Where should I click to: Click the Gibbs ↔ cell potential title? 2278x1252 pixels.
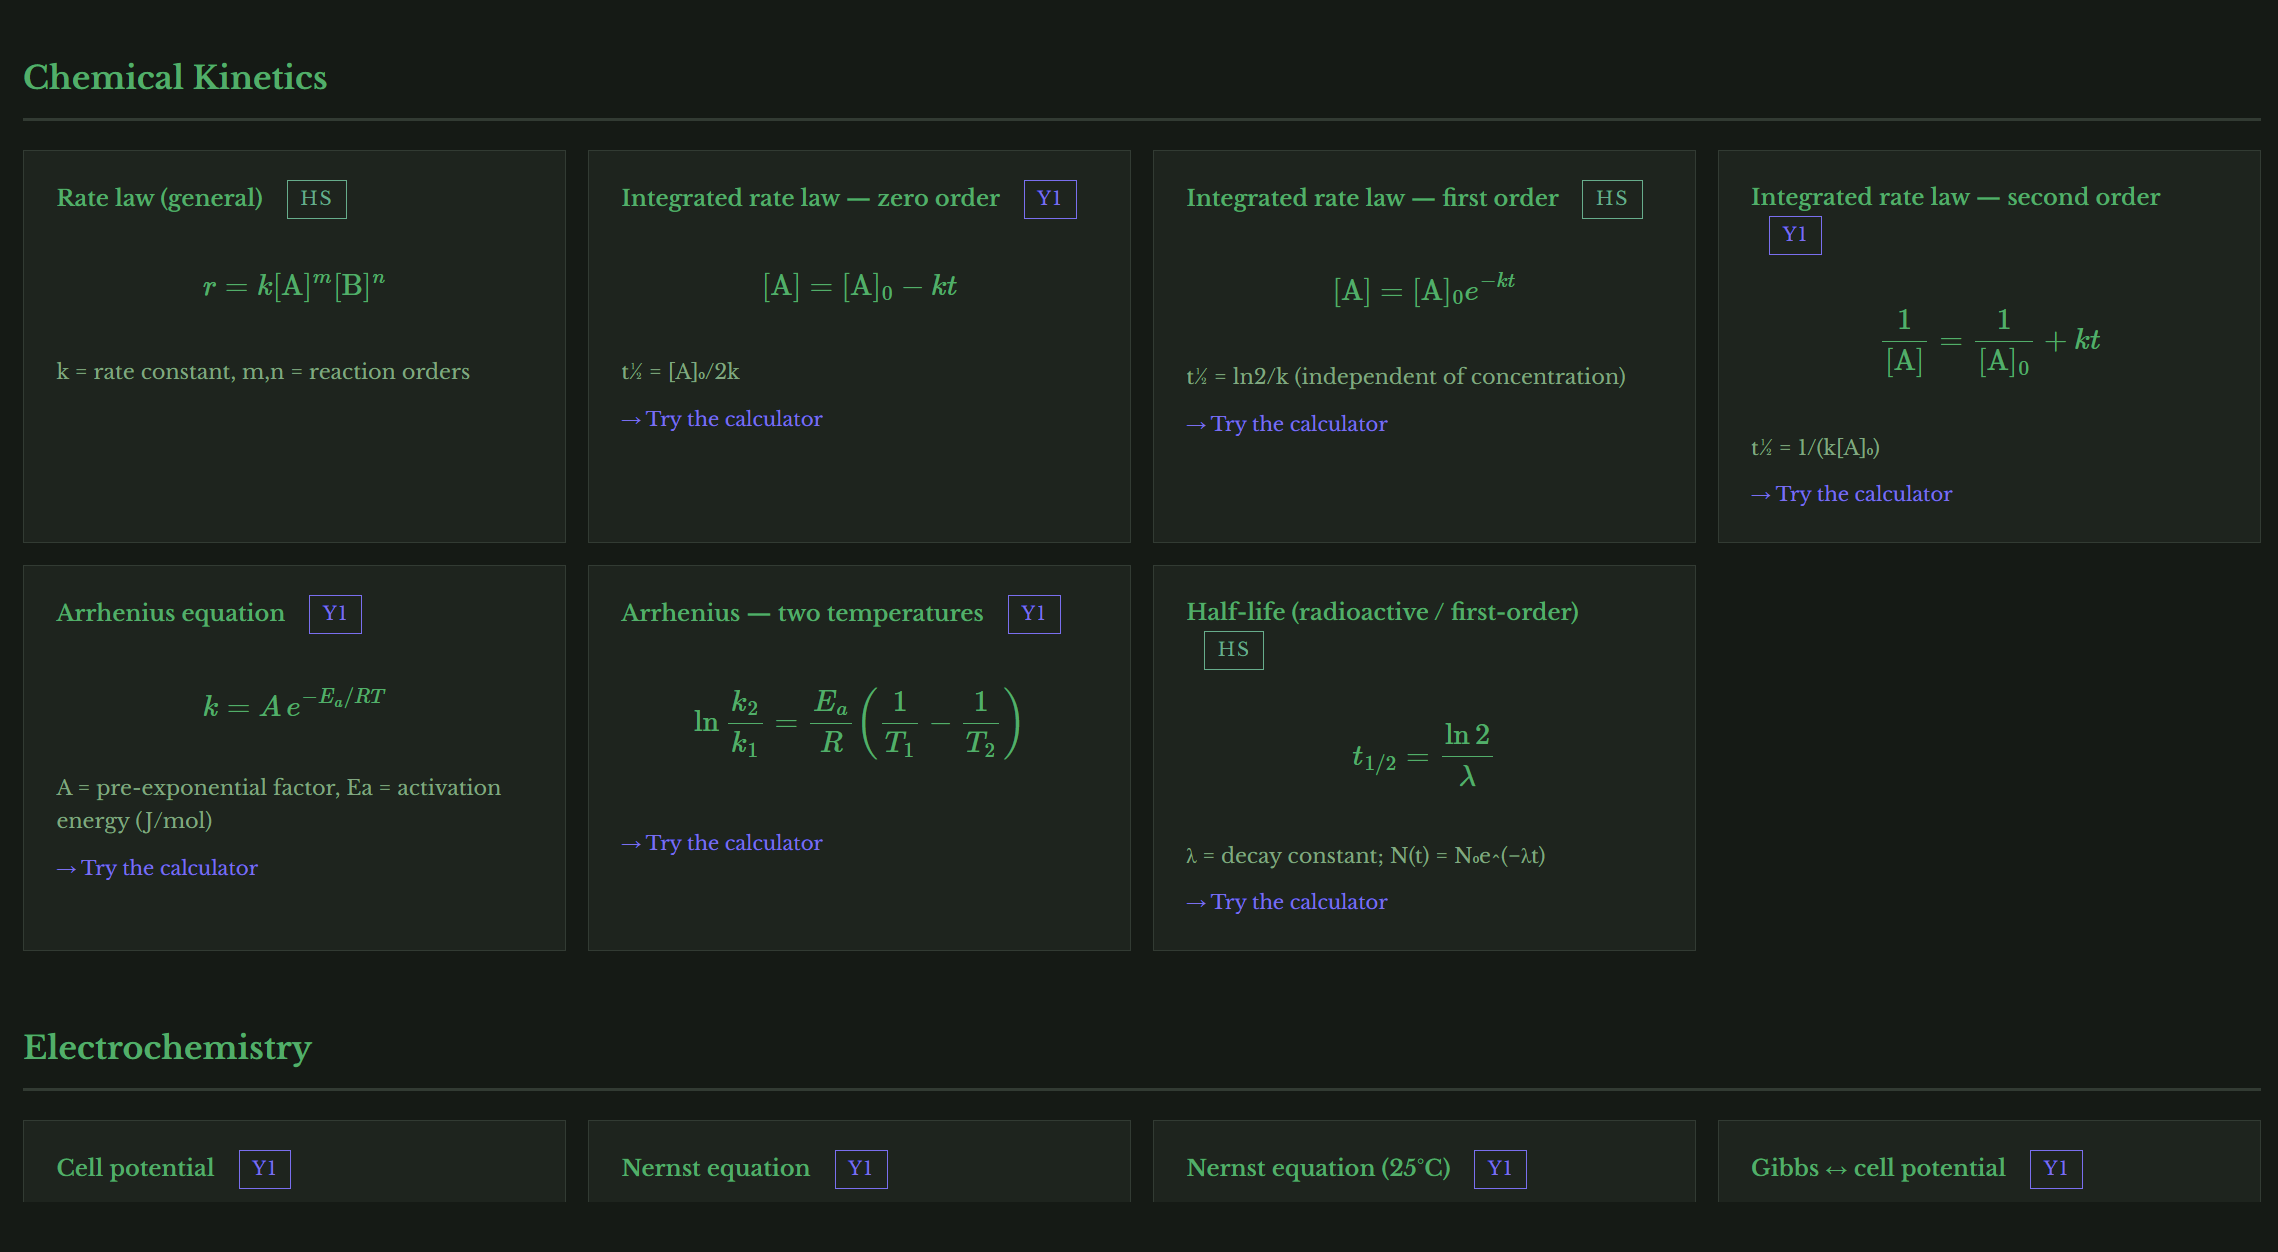[x=1878, y=1168]
